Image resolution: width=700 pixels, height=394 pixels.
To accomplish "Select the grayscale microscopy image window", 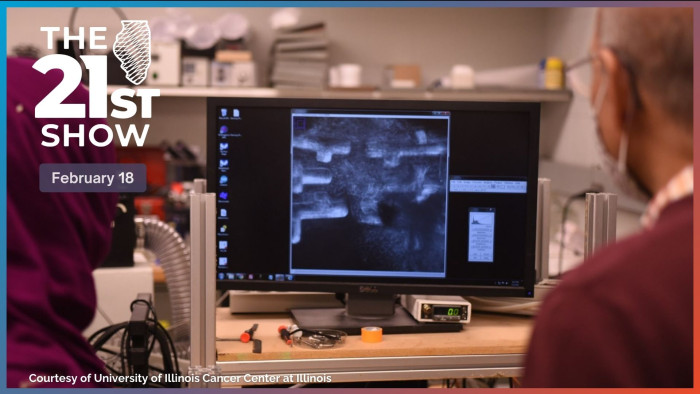I will point(369,193).
